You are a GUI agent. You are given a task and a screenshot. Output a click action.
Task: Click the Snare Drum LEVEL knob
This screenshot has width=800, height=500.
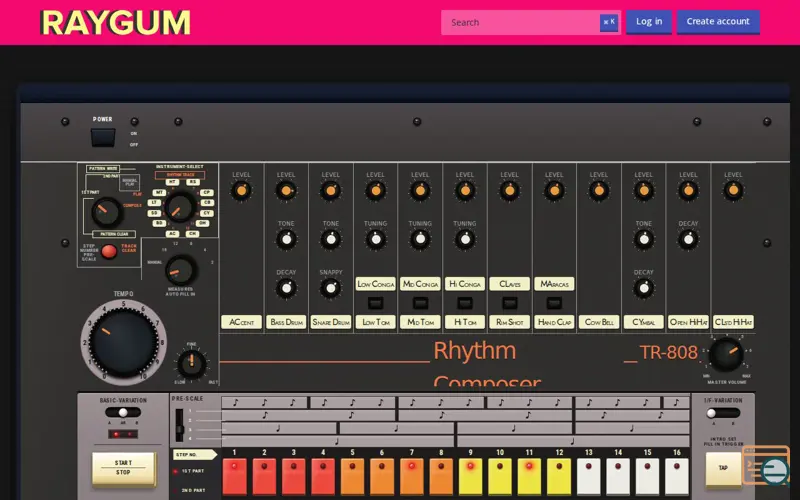point(331,191)
